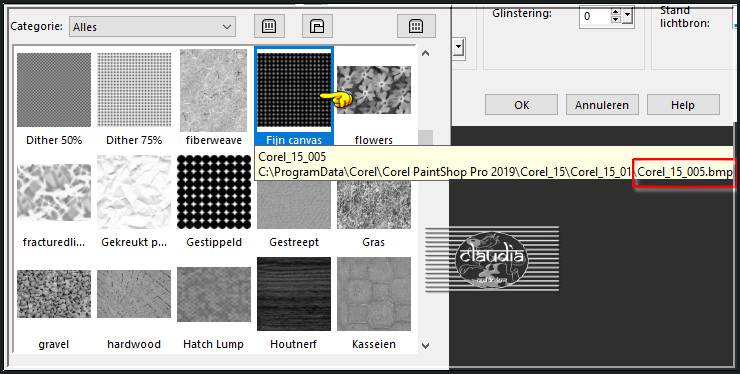Open the Categorie dropdown set to Alles
This screenshot has width=740, height=374.
click(152, 26)
